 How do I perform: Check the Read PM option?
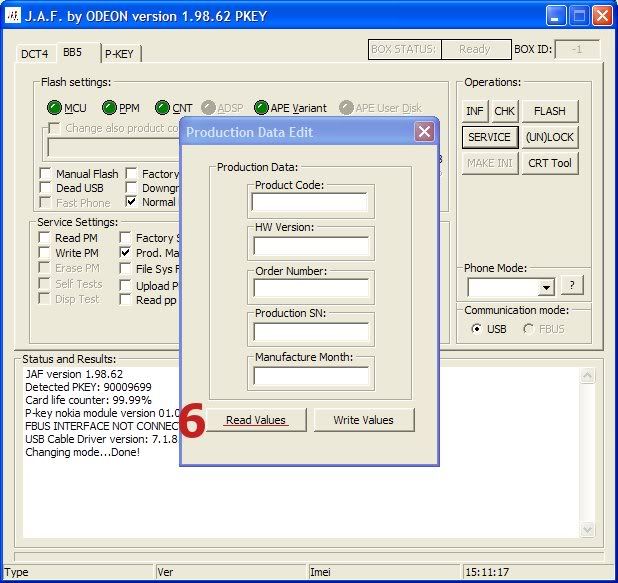click(44, 238)
